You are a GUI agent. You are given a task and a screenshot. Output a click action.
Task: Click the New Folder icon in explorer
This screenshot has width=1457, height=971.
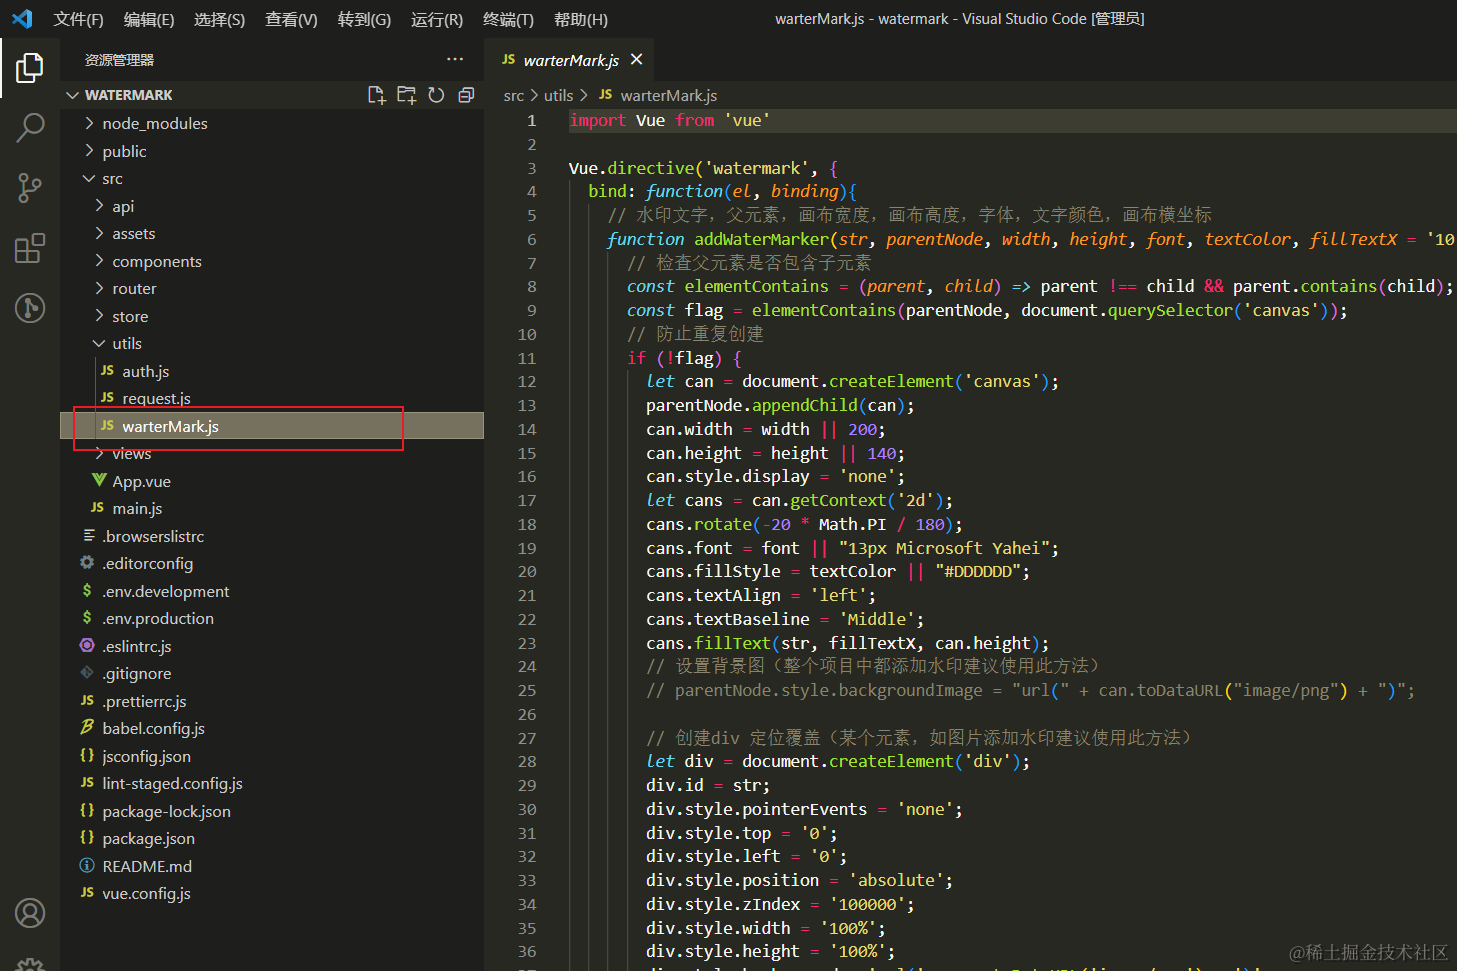406,95
